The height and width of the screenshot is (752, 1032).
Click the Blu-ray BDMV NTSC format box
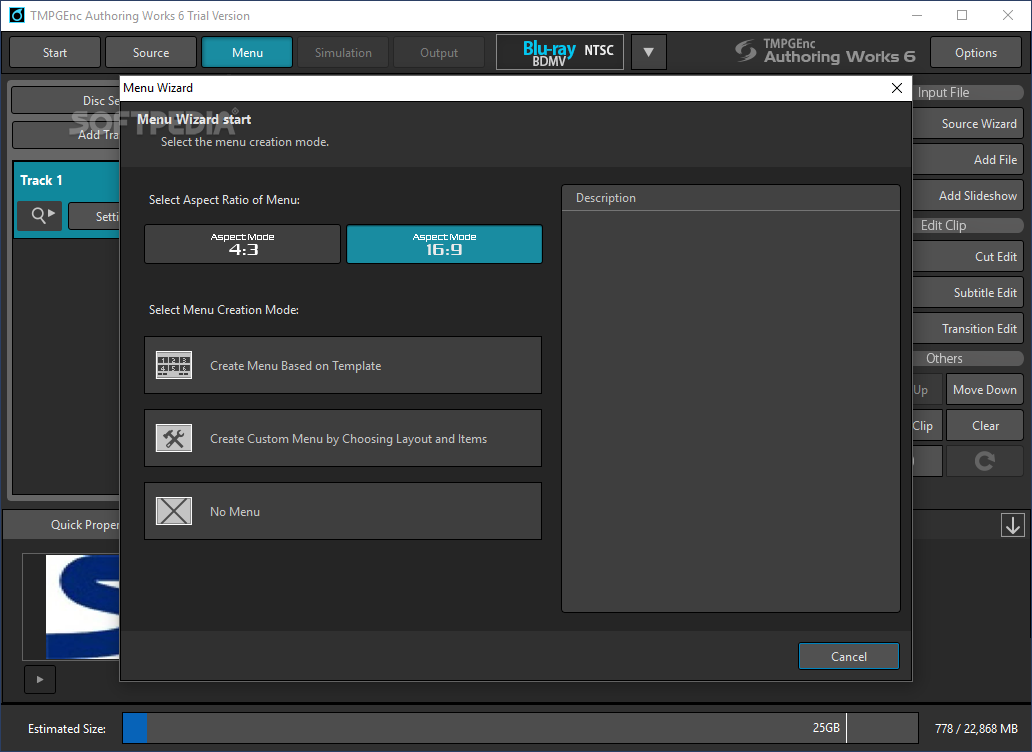coord(560,53)
